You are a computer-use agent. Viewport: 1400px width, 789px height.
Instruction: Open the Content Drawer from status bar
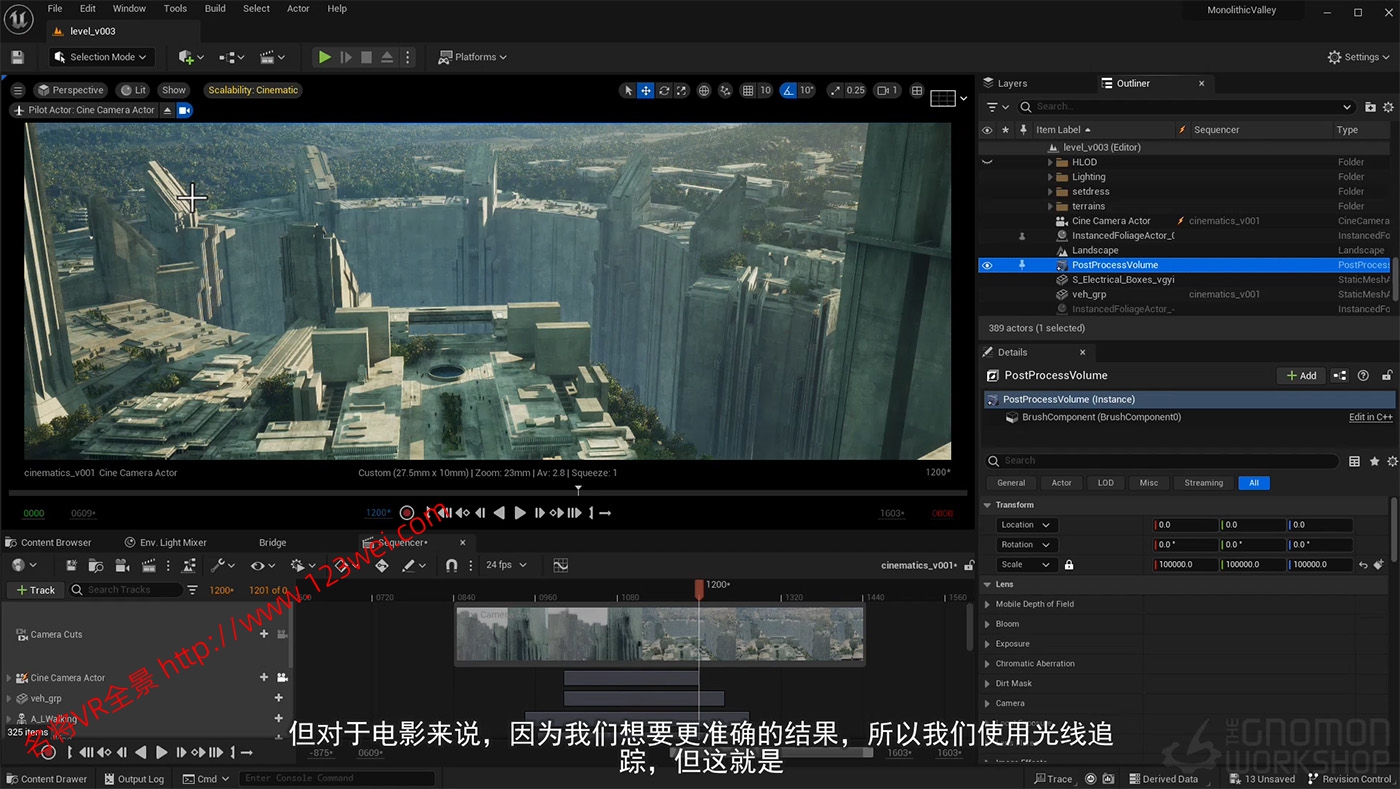coord(47,779)
